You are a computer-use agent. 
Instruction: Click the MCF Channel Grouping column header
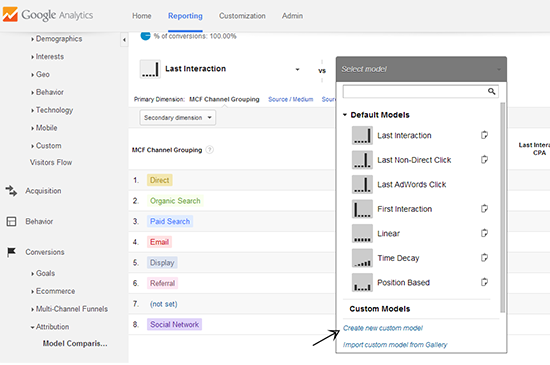(x=167, y=150)
